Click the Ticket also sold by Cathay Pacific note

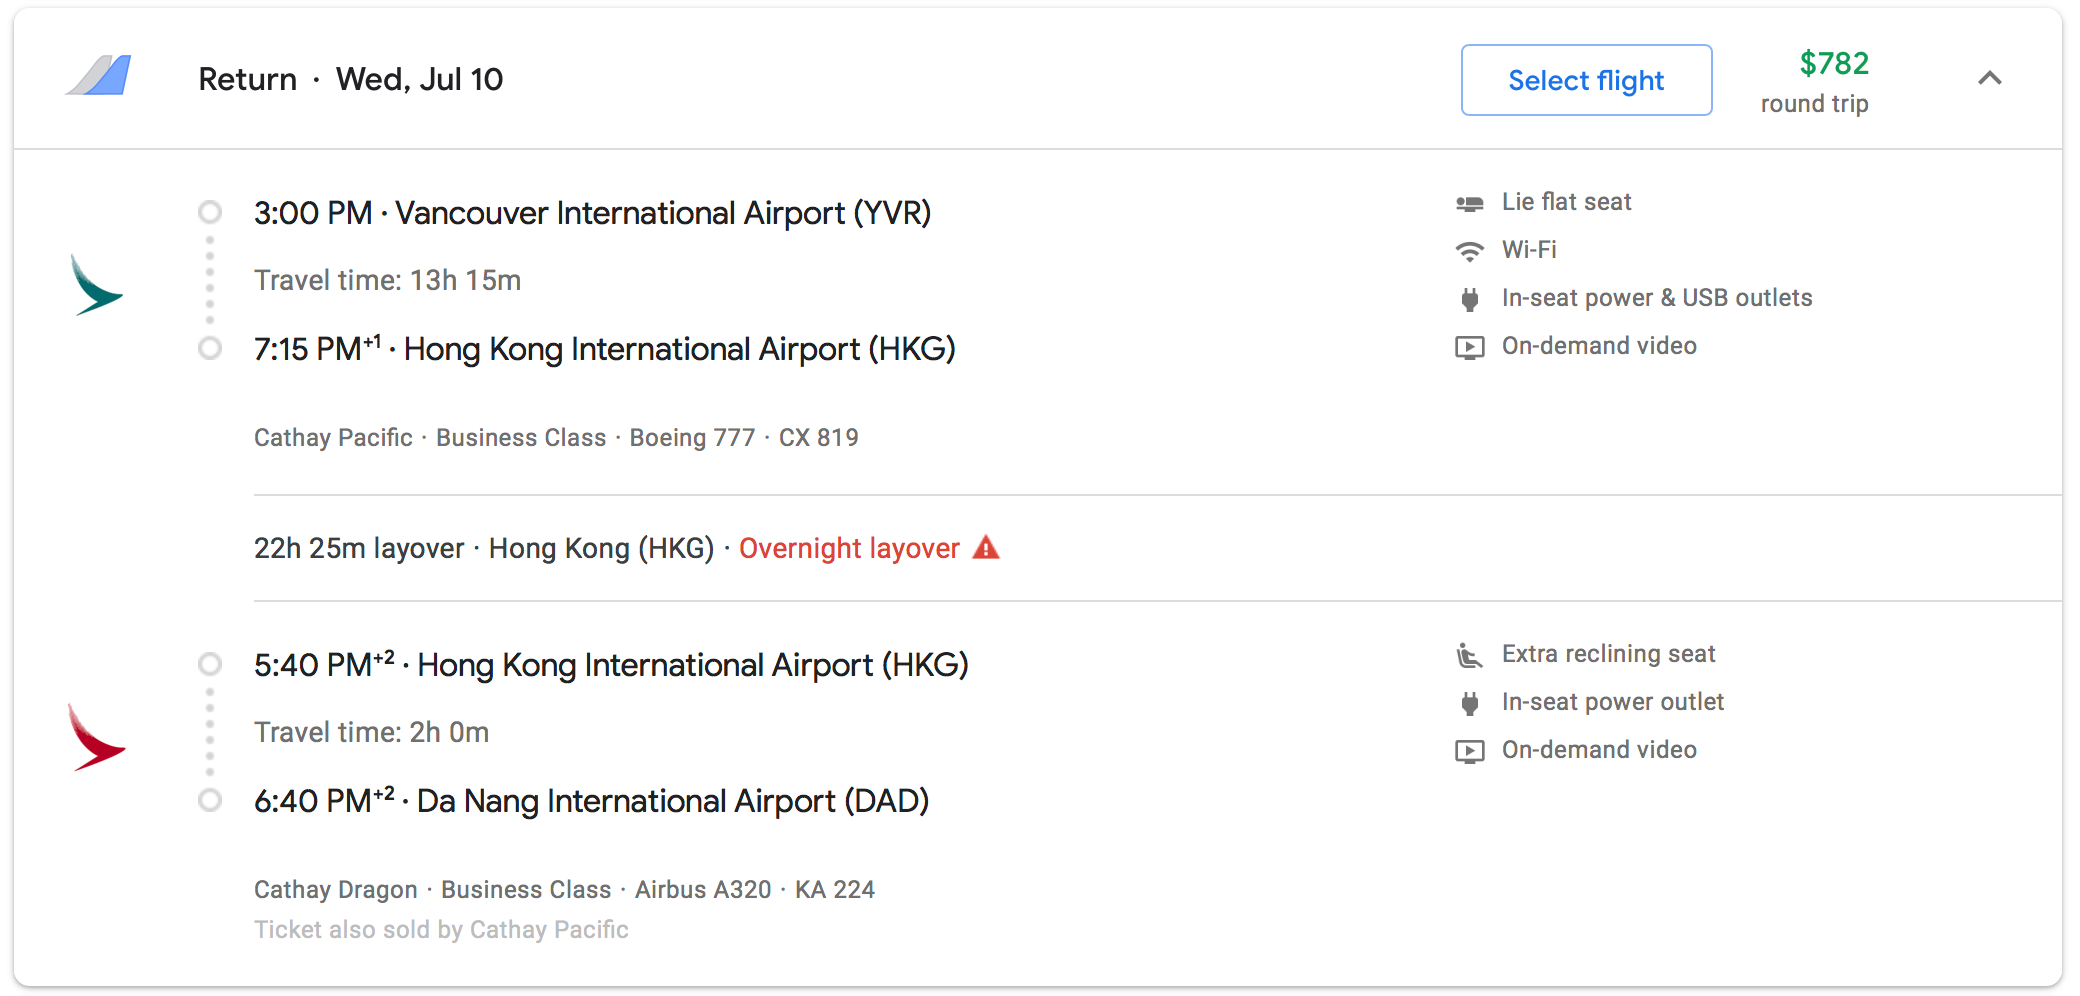[x=441, y=929]
